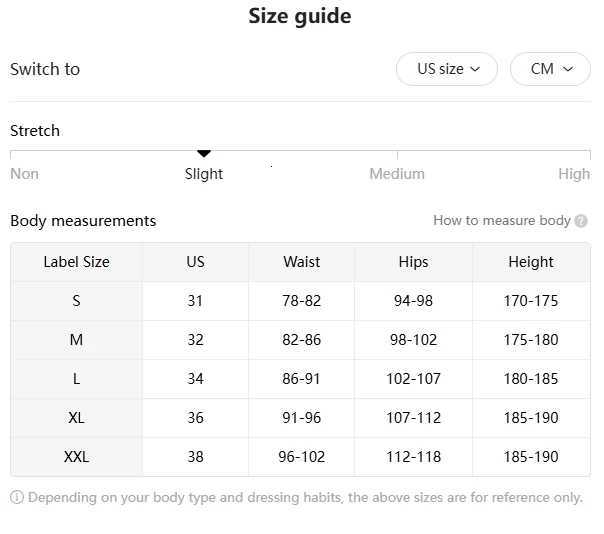Click the info icon beside the disclaimer
This screenshot has width=604, height=534.
point(17,497)
